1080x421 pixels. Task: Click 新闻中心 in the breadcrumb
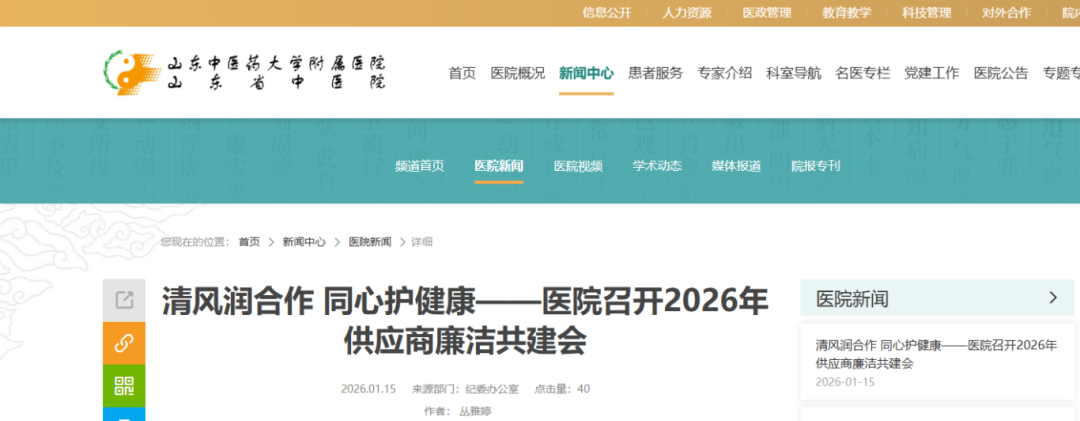coord(304,242)
